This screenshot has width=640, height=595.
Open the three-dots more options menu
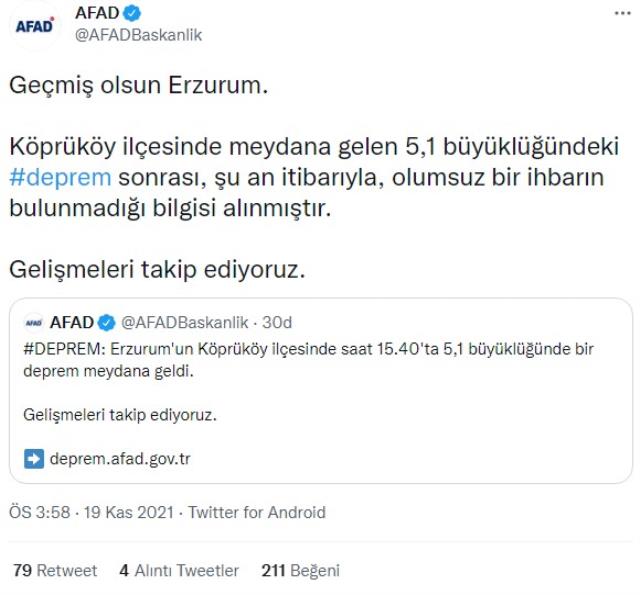622,13
